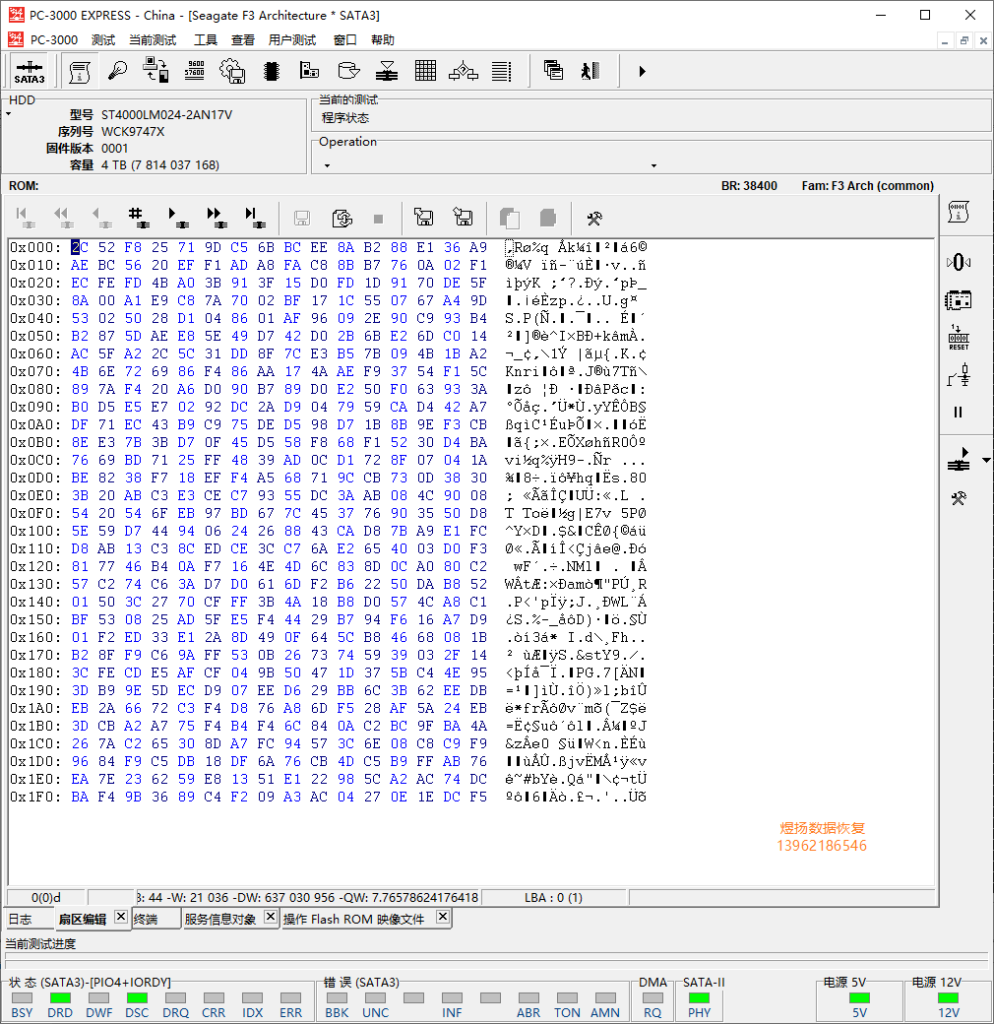Close the 操作 Flash ROM 映像文件 tab

[x=443, y=917]
